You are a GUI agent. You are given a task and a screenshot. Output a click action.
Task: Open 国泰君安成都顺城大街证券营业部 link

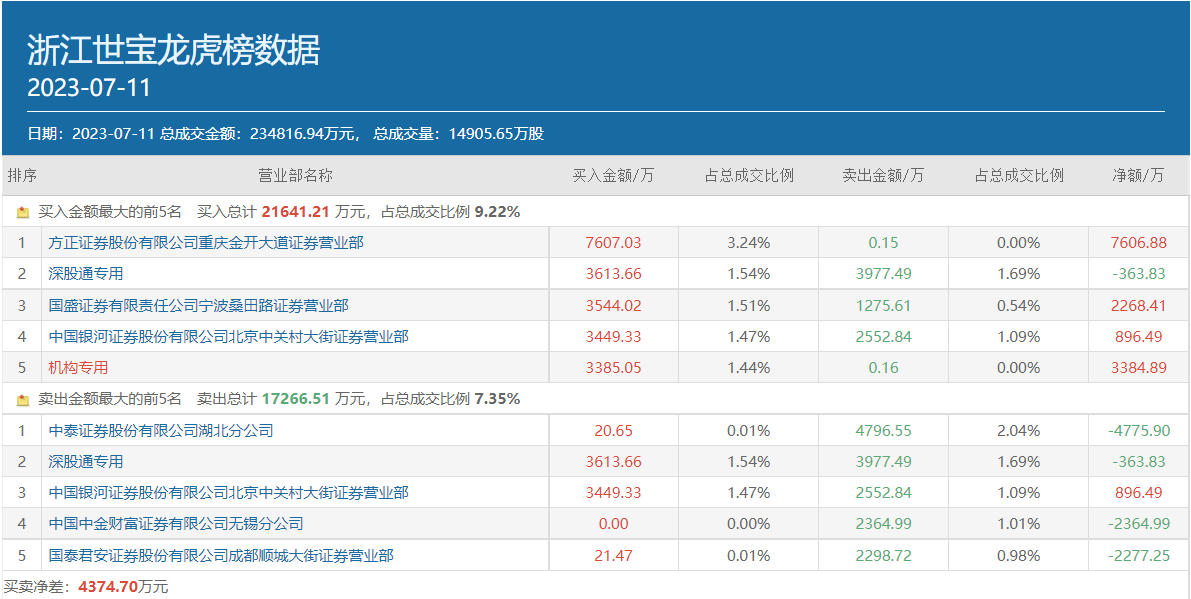tap(221, 555)
